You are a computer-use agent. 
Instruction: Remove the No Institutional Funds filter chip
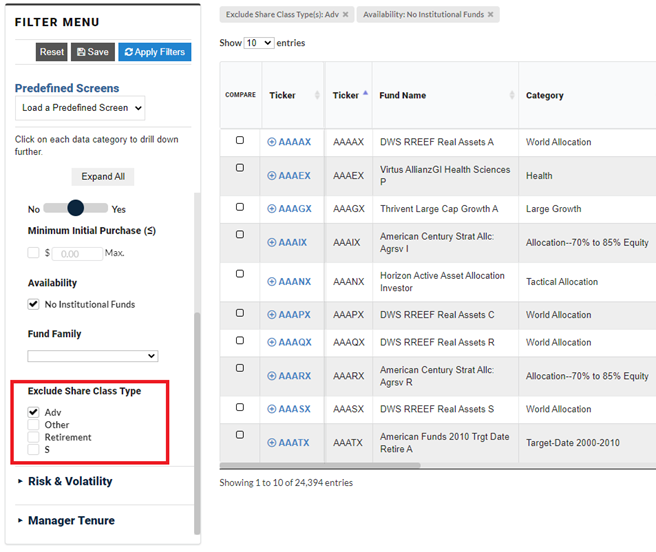490,15
